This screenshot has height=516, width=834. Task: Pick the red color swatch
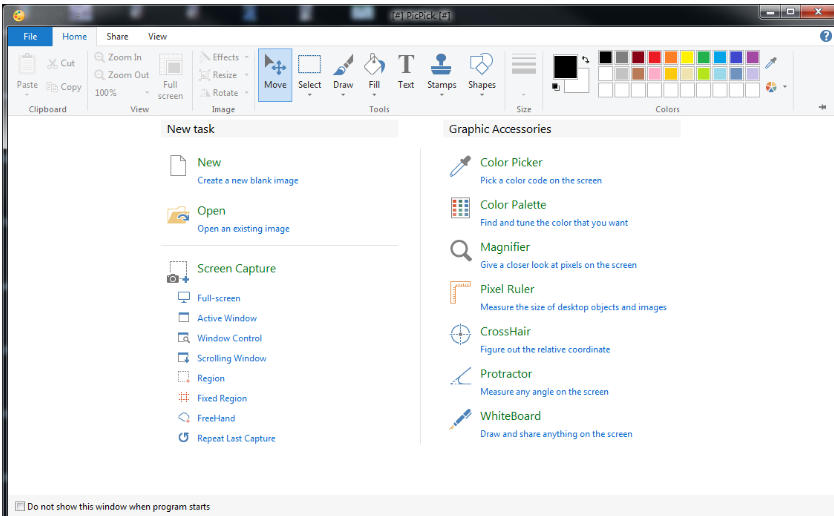point(654,57)
